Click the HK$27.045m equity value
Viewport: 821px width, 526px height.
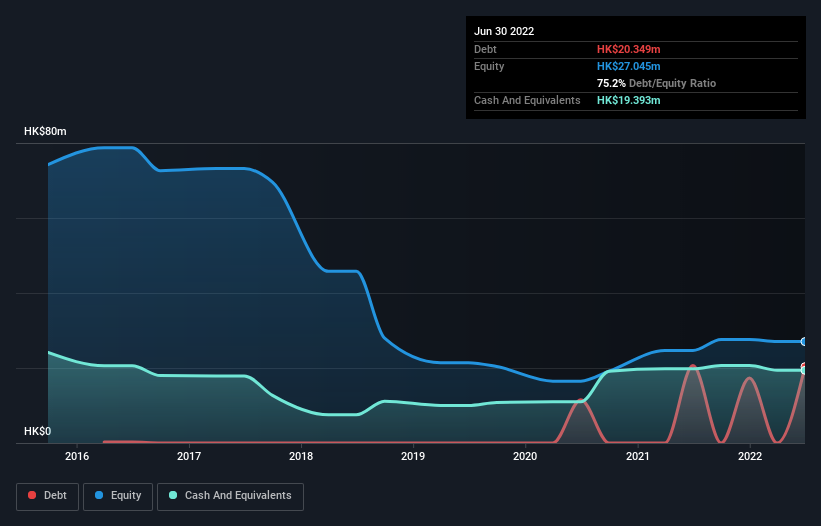tap(628, 66)
